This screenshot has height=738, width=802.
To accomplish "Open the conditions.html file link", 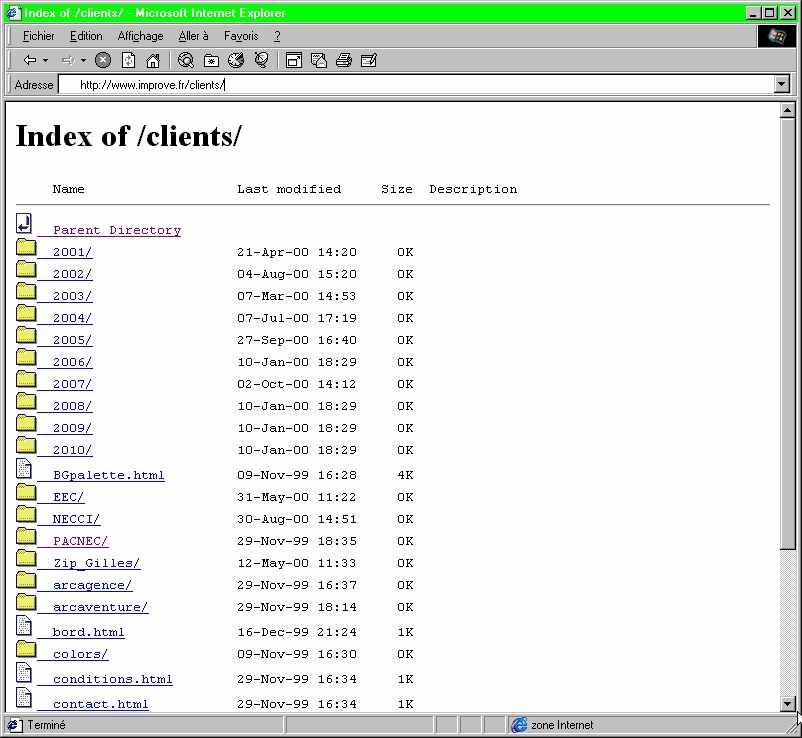I will click(113, 679).
